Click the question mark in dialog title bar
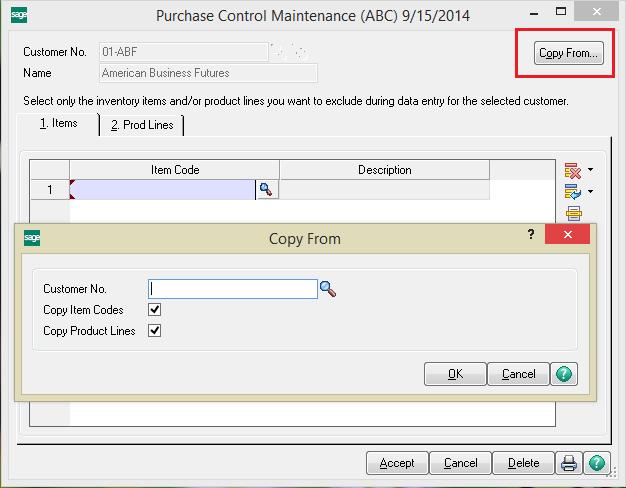The image size is (626, 488). pyautogui.click(x=530, y=234)
